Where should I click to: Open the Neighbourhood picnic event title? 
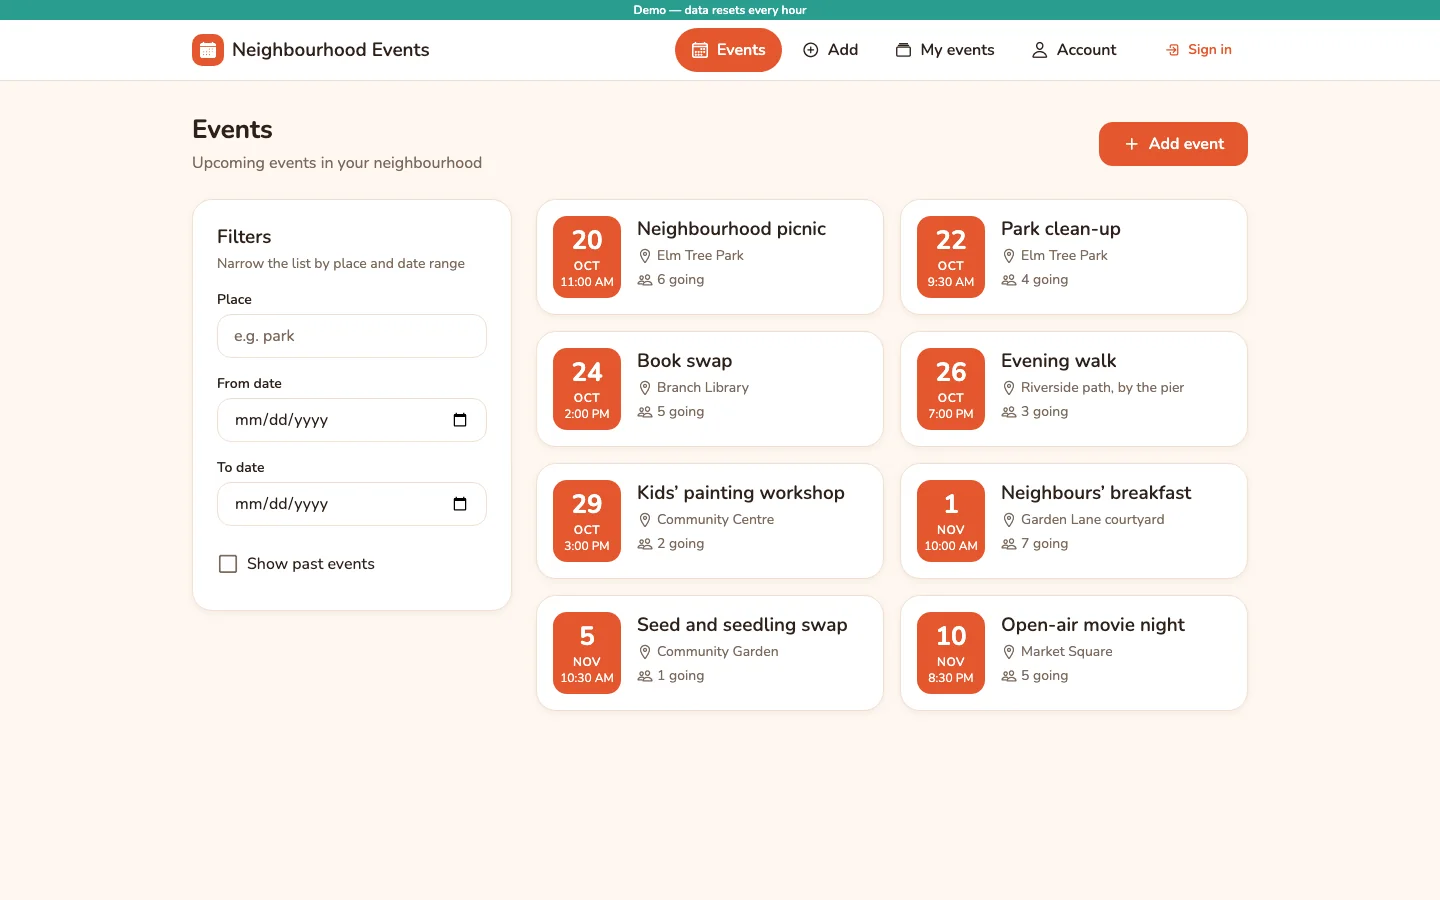click(x=732, y=229)
